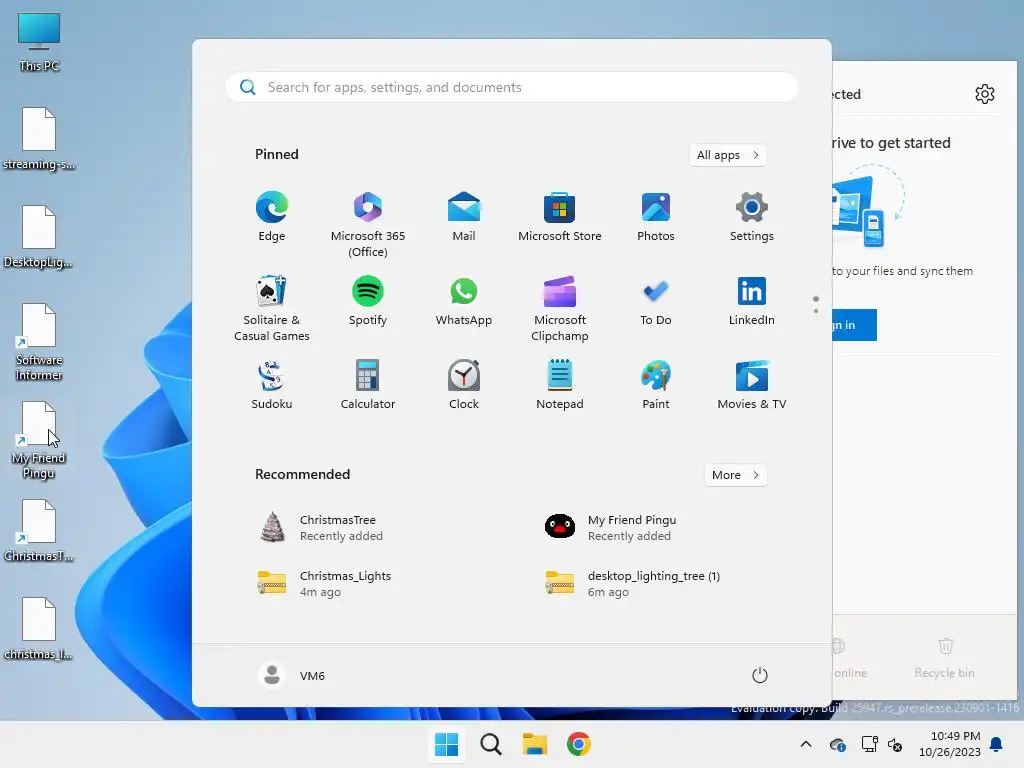Open the power options button
Viewport: 1024px width, 768px height.
pyautogui.click(x=760, y=675)
